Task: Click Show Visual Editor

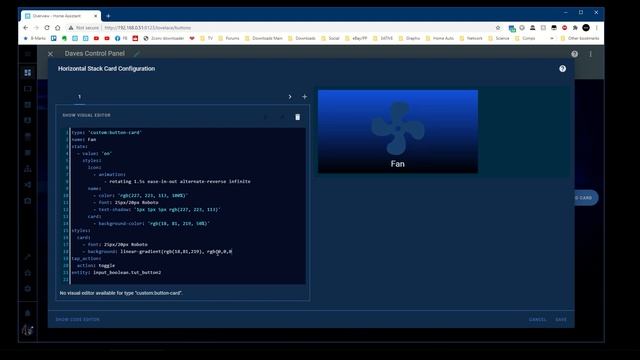Action: 86,115
